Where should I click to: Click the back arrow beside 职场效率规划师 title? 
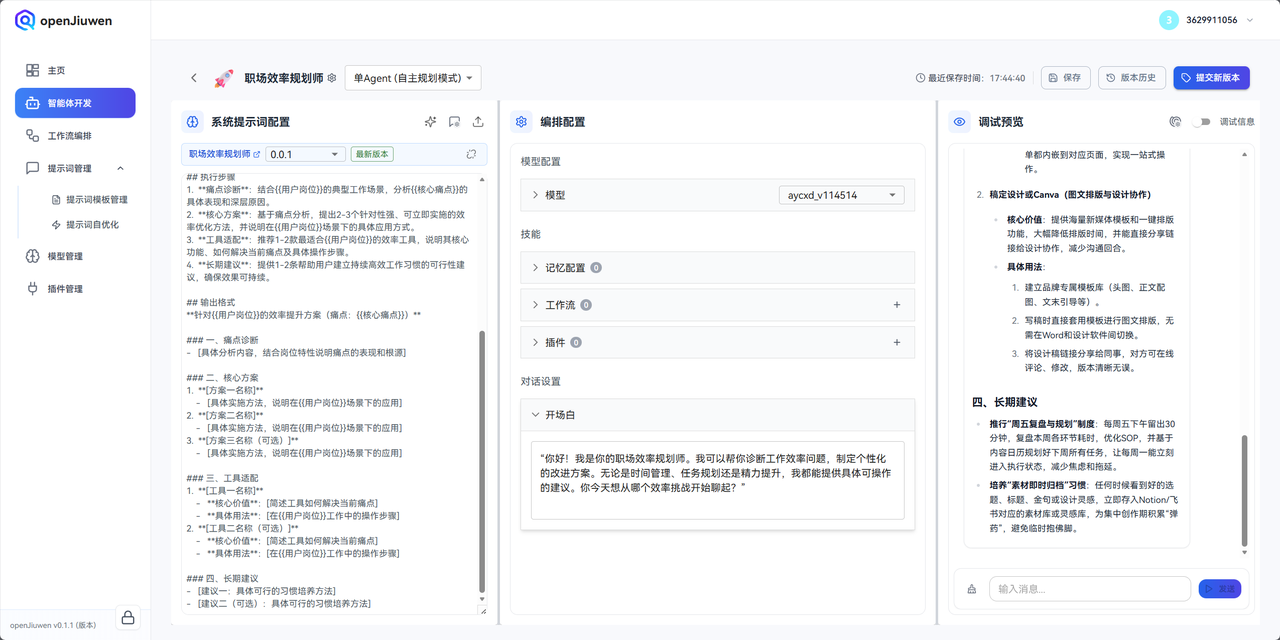195,77
